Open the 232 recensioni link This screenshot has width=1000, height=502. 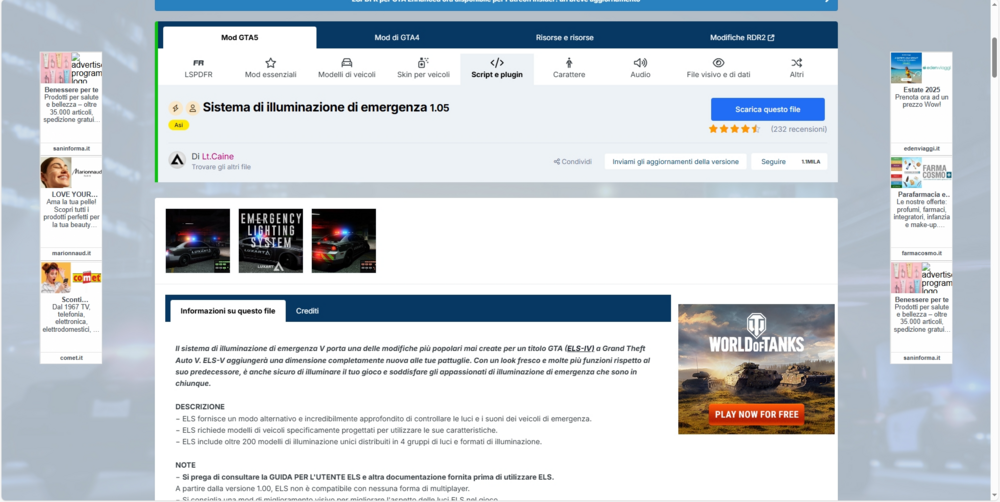pyautogui.click(x=798, y=129)
